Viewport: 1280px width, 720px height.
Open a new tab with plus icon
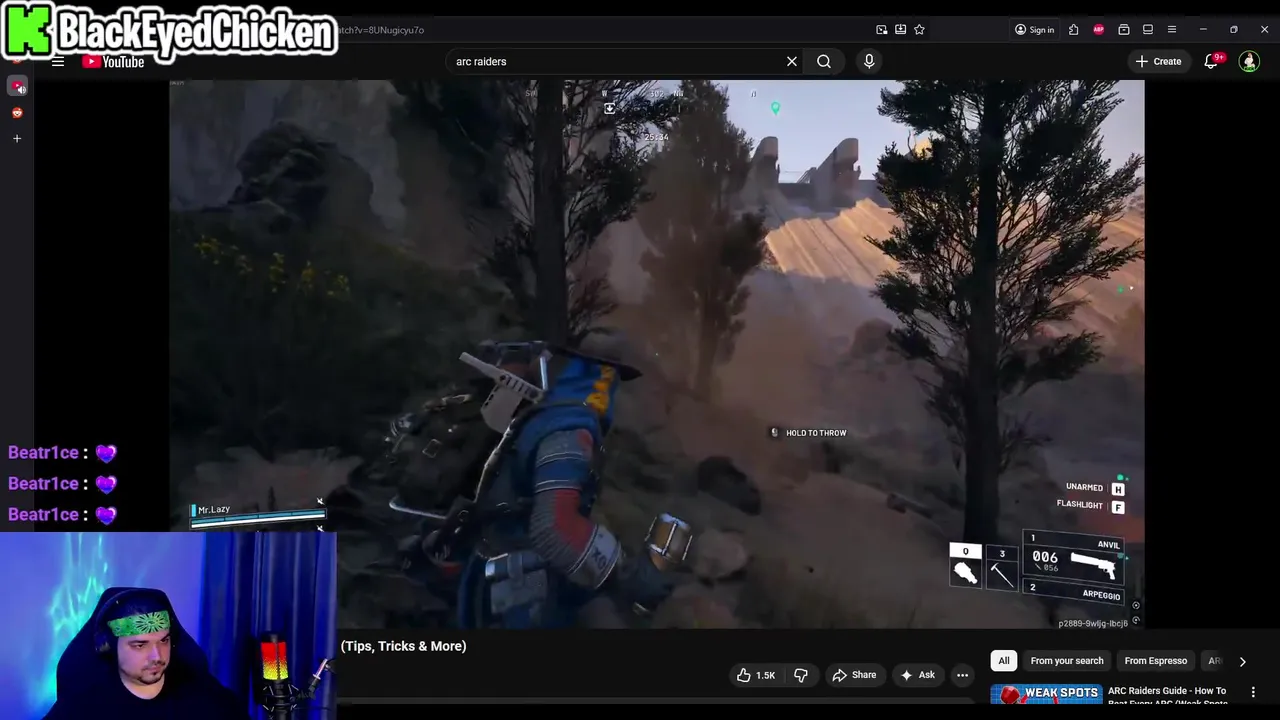point(17,138)
